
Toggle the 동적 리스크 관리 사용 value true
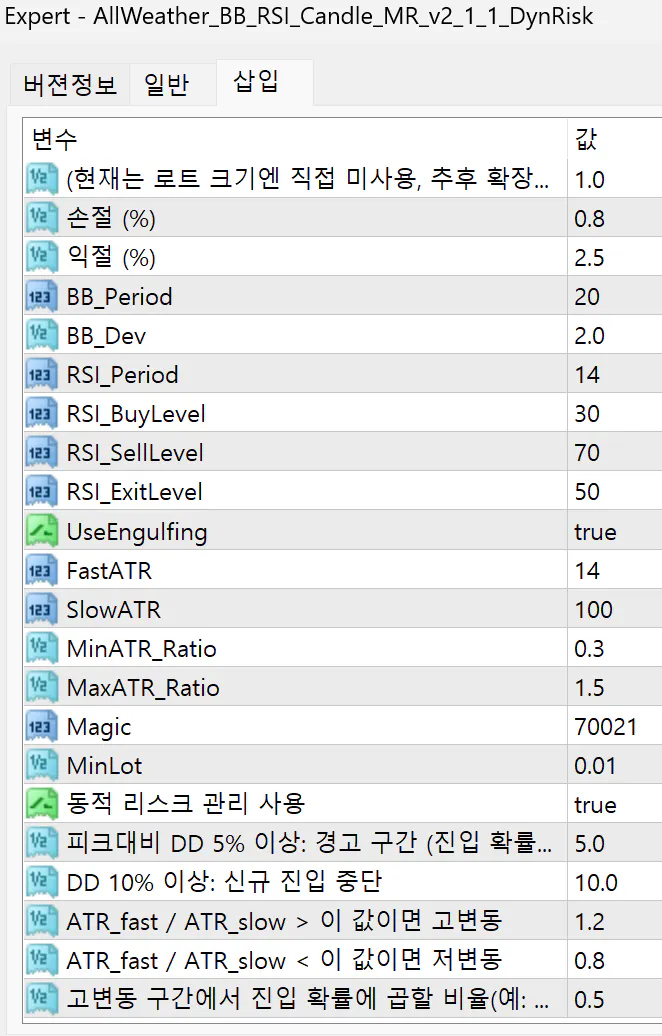click(595, 804)
